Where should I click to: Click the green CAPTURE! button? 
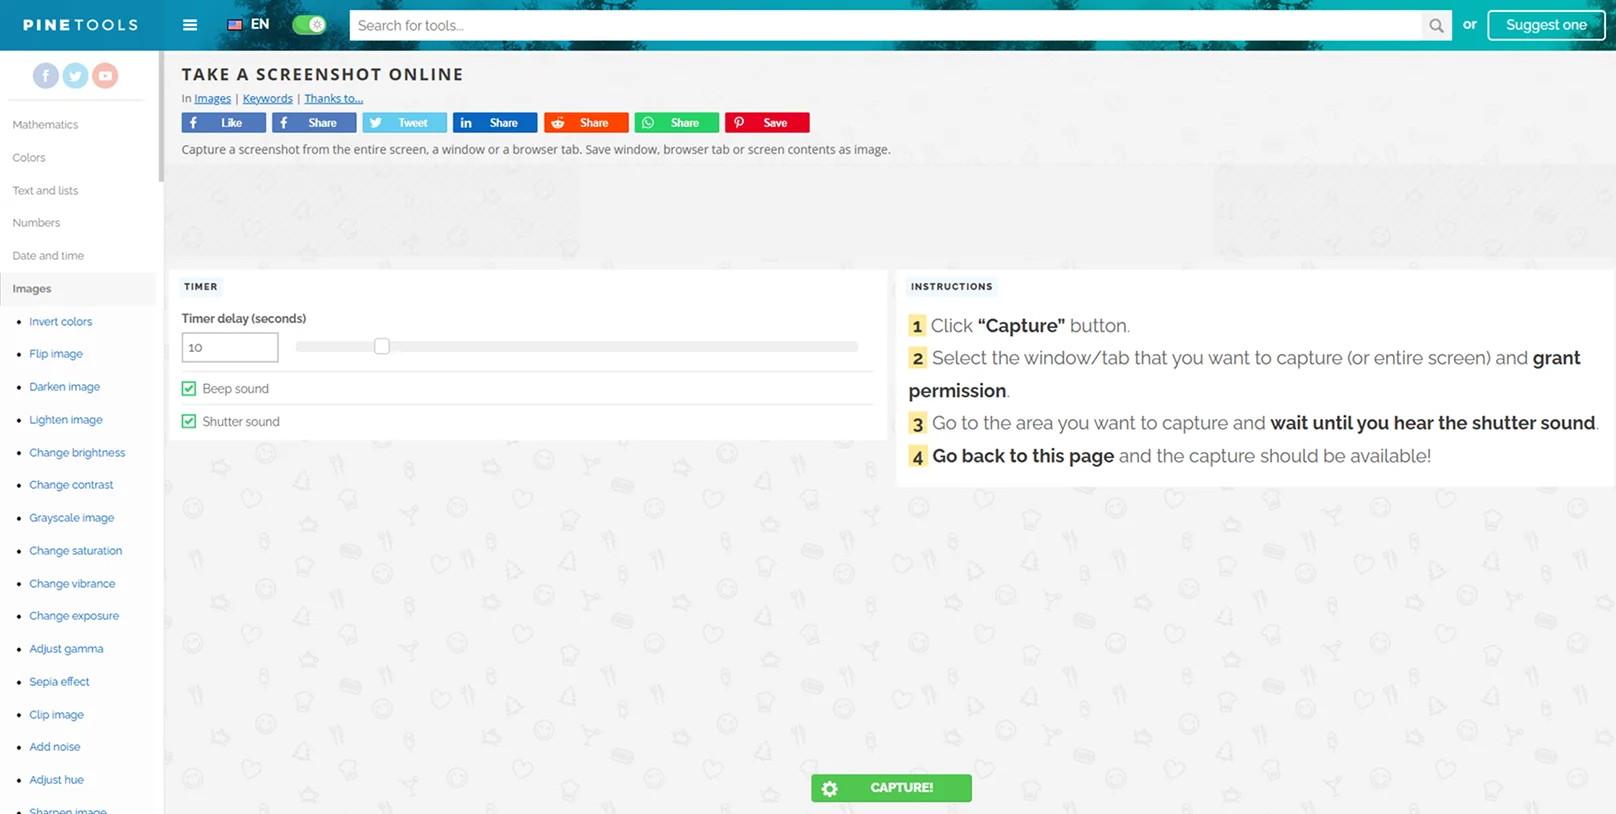tap(891, 788)
